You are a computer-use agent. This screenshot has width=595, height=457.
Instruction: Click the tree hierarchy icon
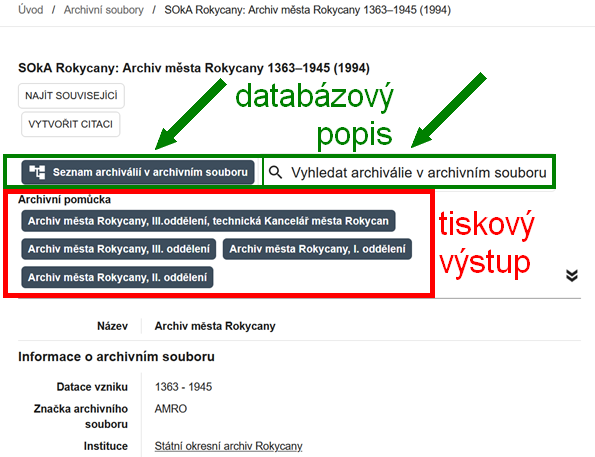pos(37,172)
